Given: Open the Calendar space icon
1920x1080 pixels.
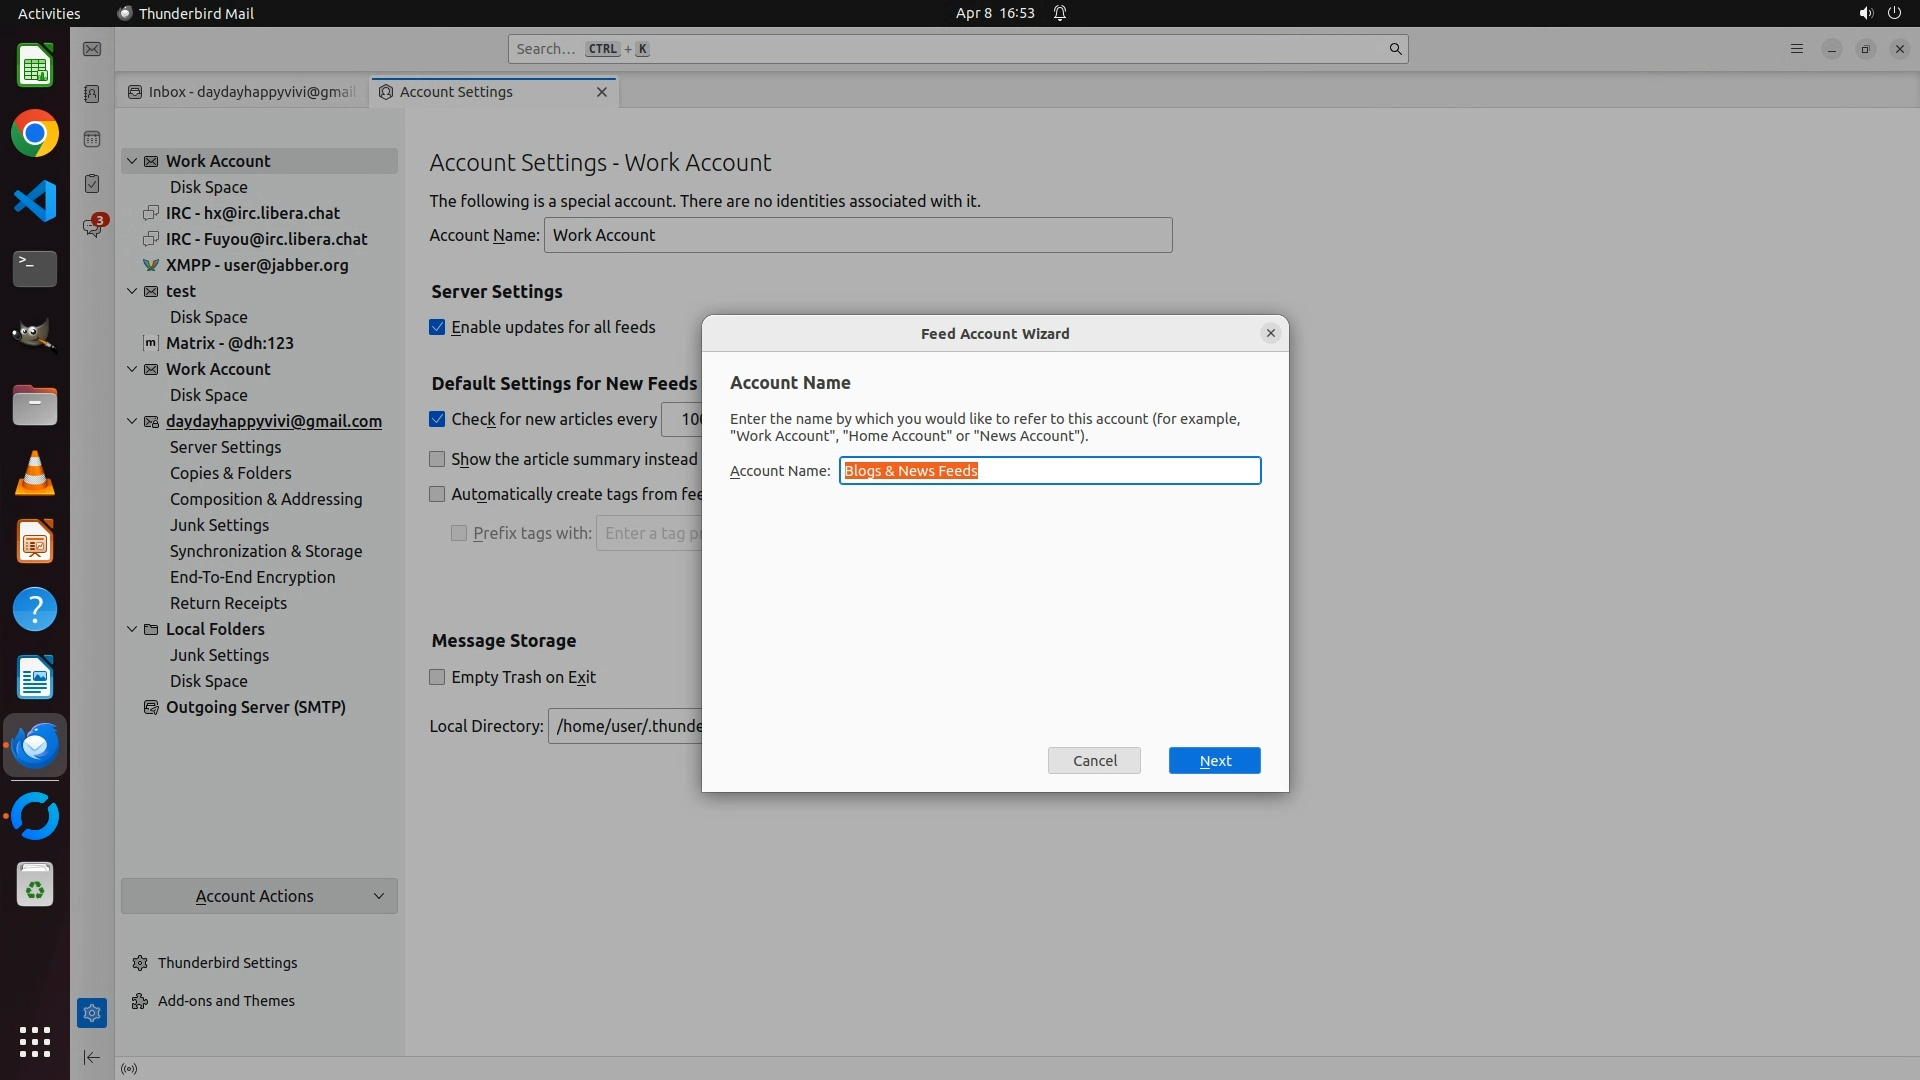Looking at the screenshot, I should (92, 139).
